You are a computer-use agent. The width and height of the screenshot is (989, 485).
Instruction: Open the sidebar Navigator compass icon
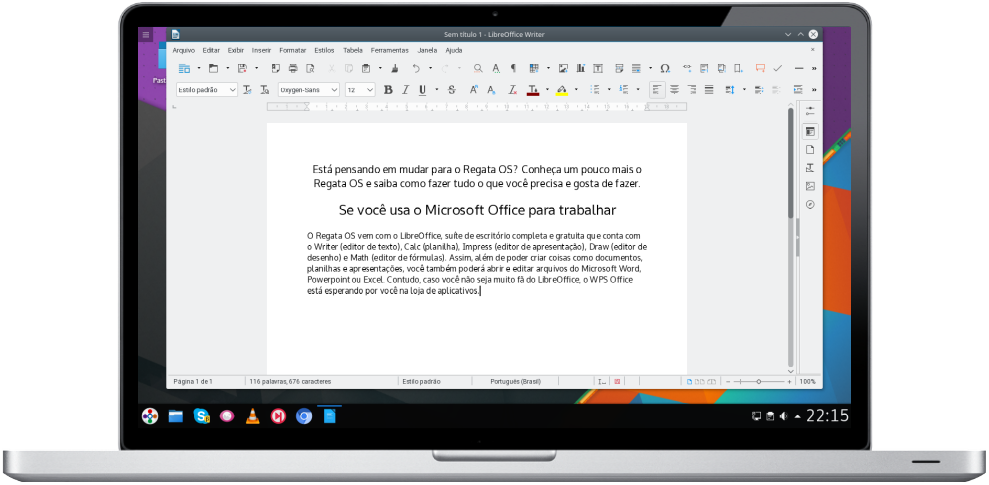811,204
